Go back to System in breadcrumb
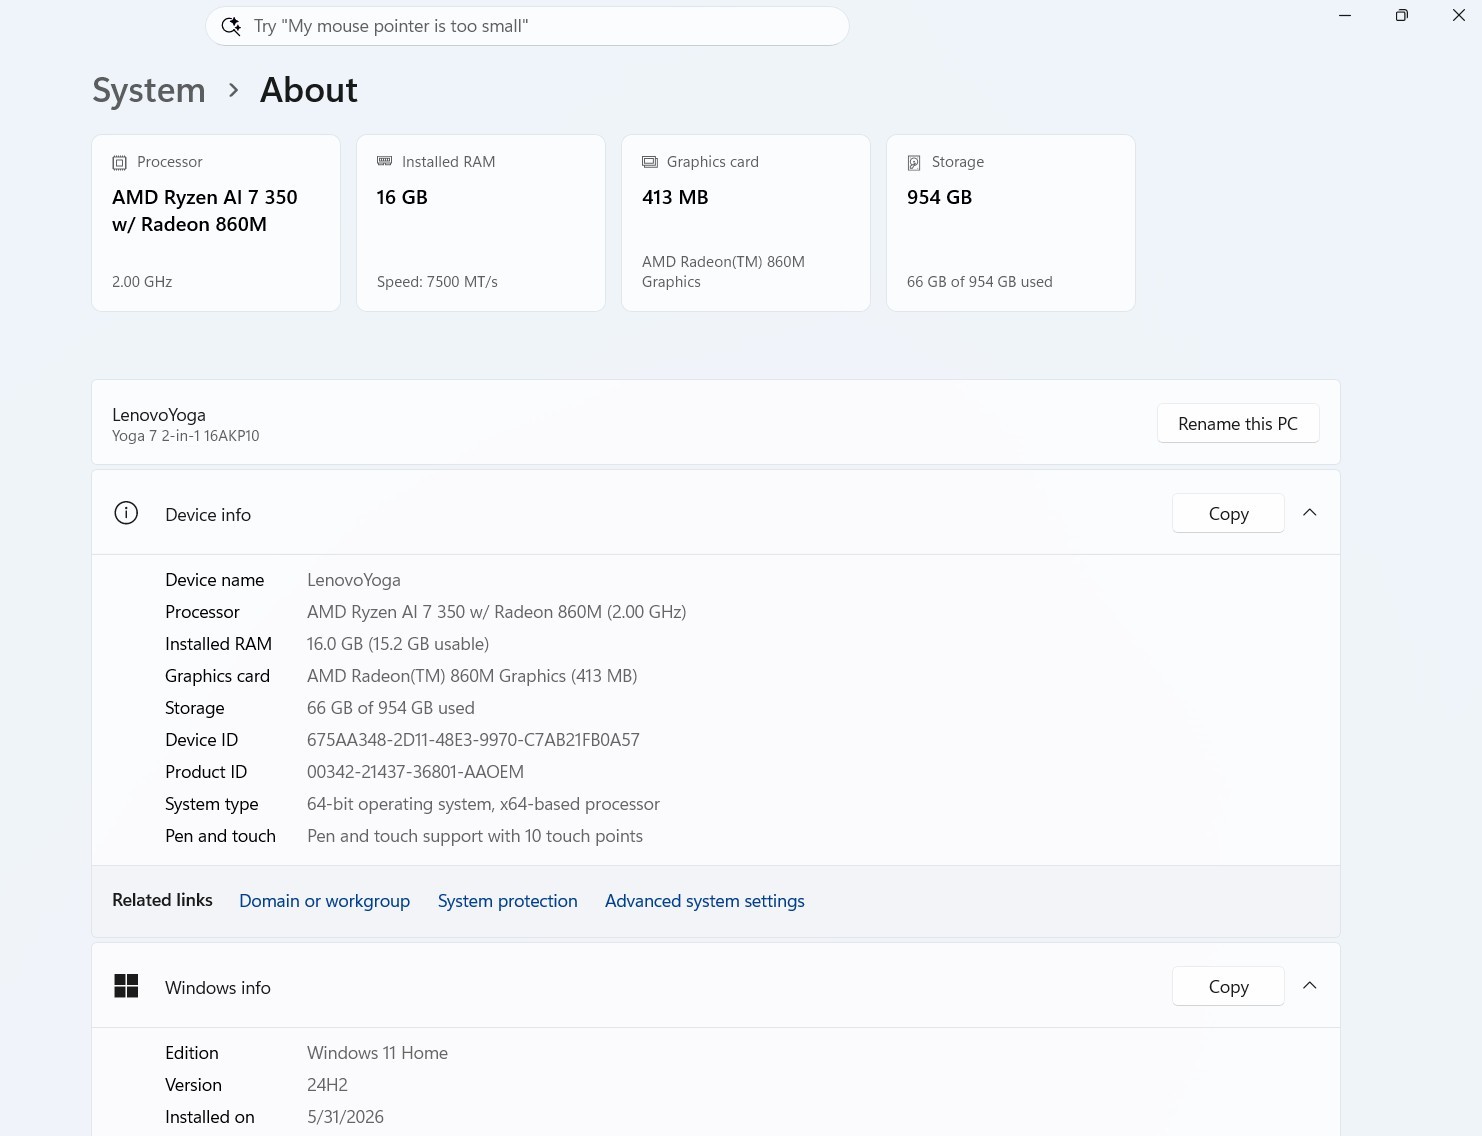The height and width of the screenshot is (1136, 1482). click(x=149, y=90)
